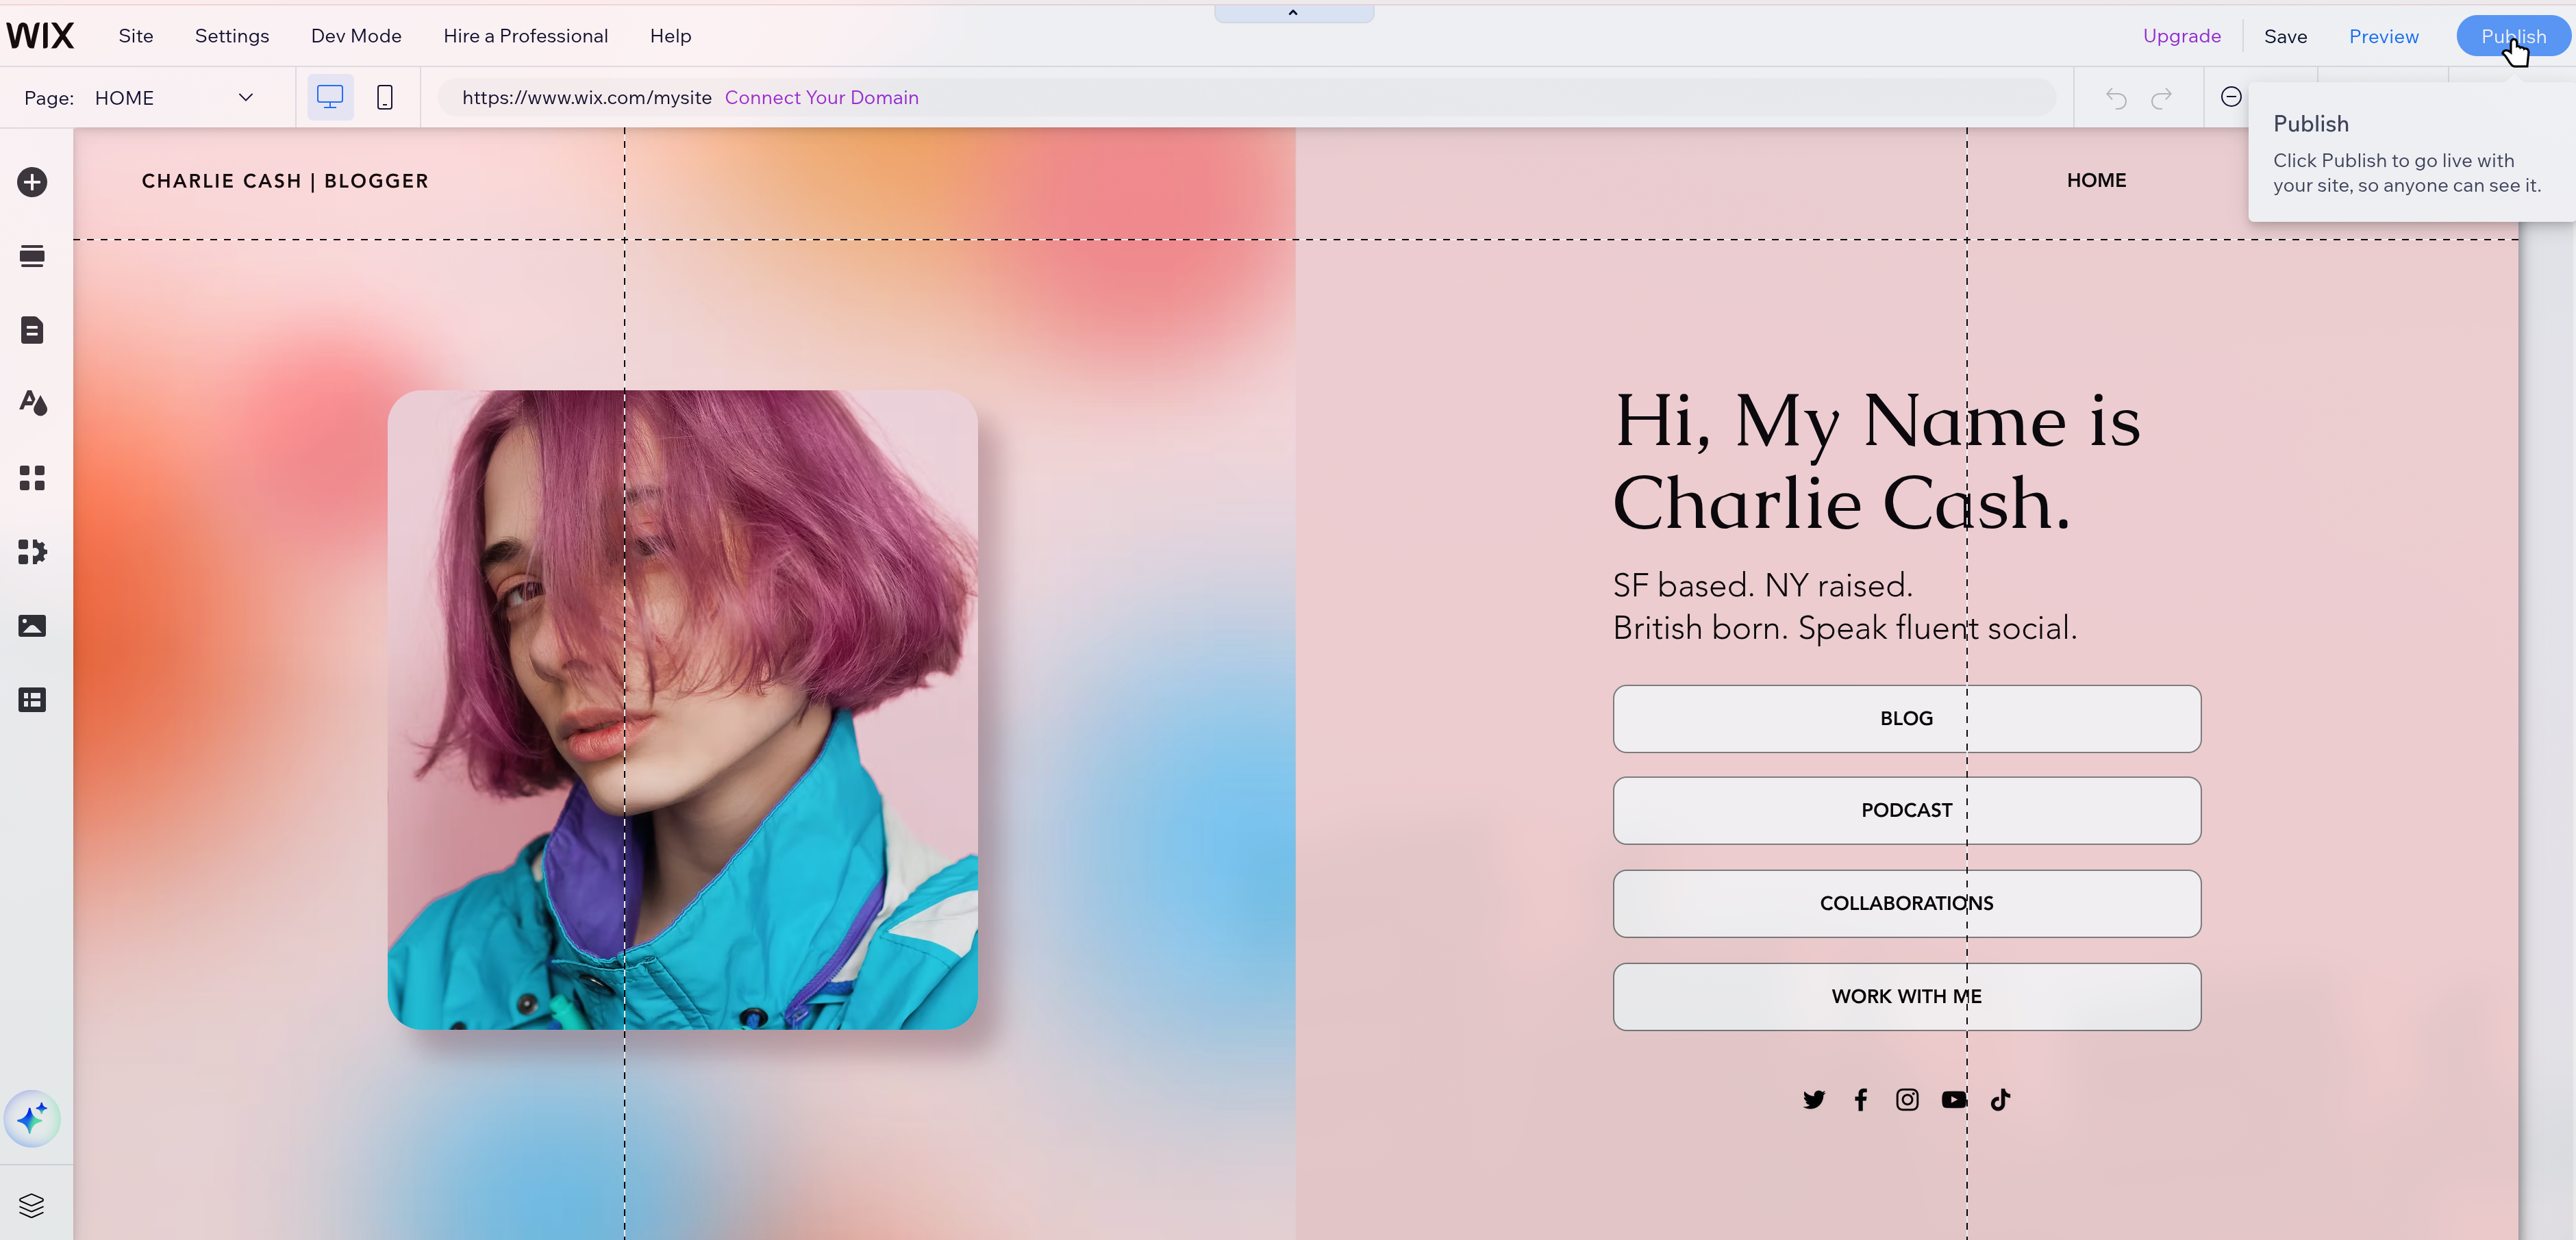Viewport: 2576px width, 1240px height.
Task: Open the Site Design icon
Action: 32,403
